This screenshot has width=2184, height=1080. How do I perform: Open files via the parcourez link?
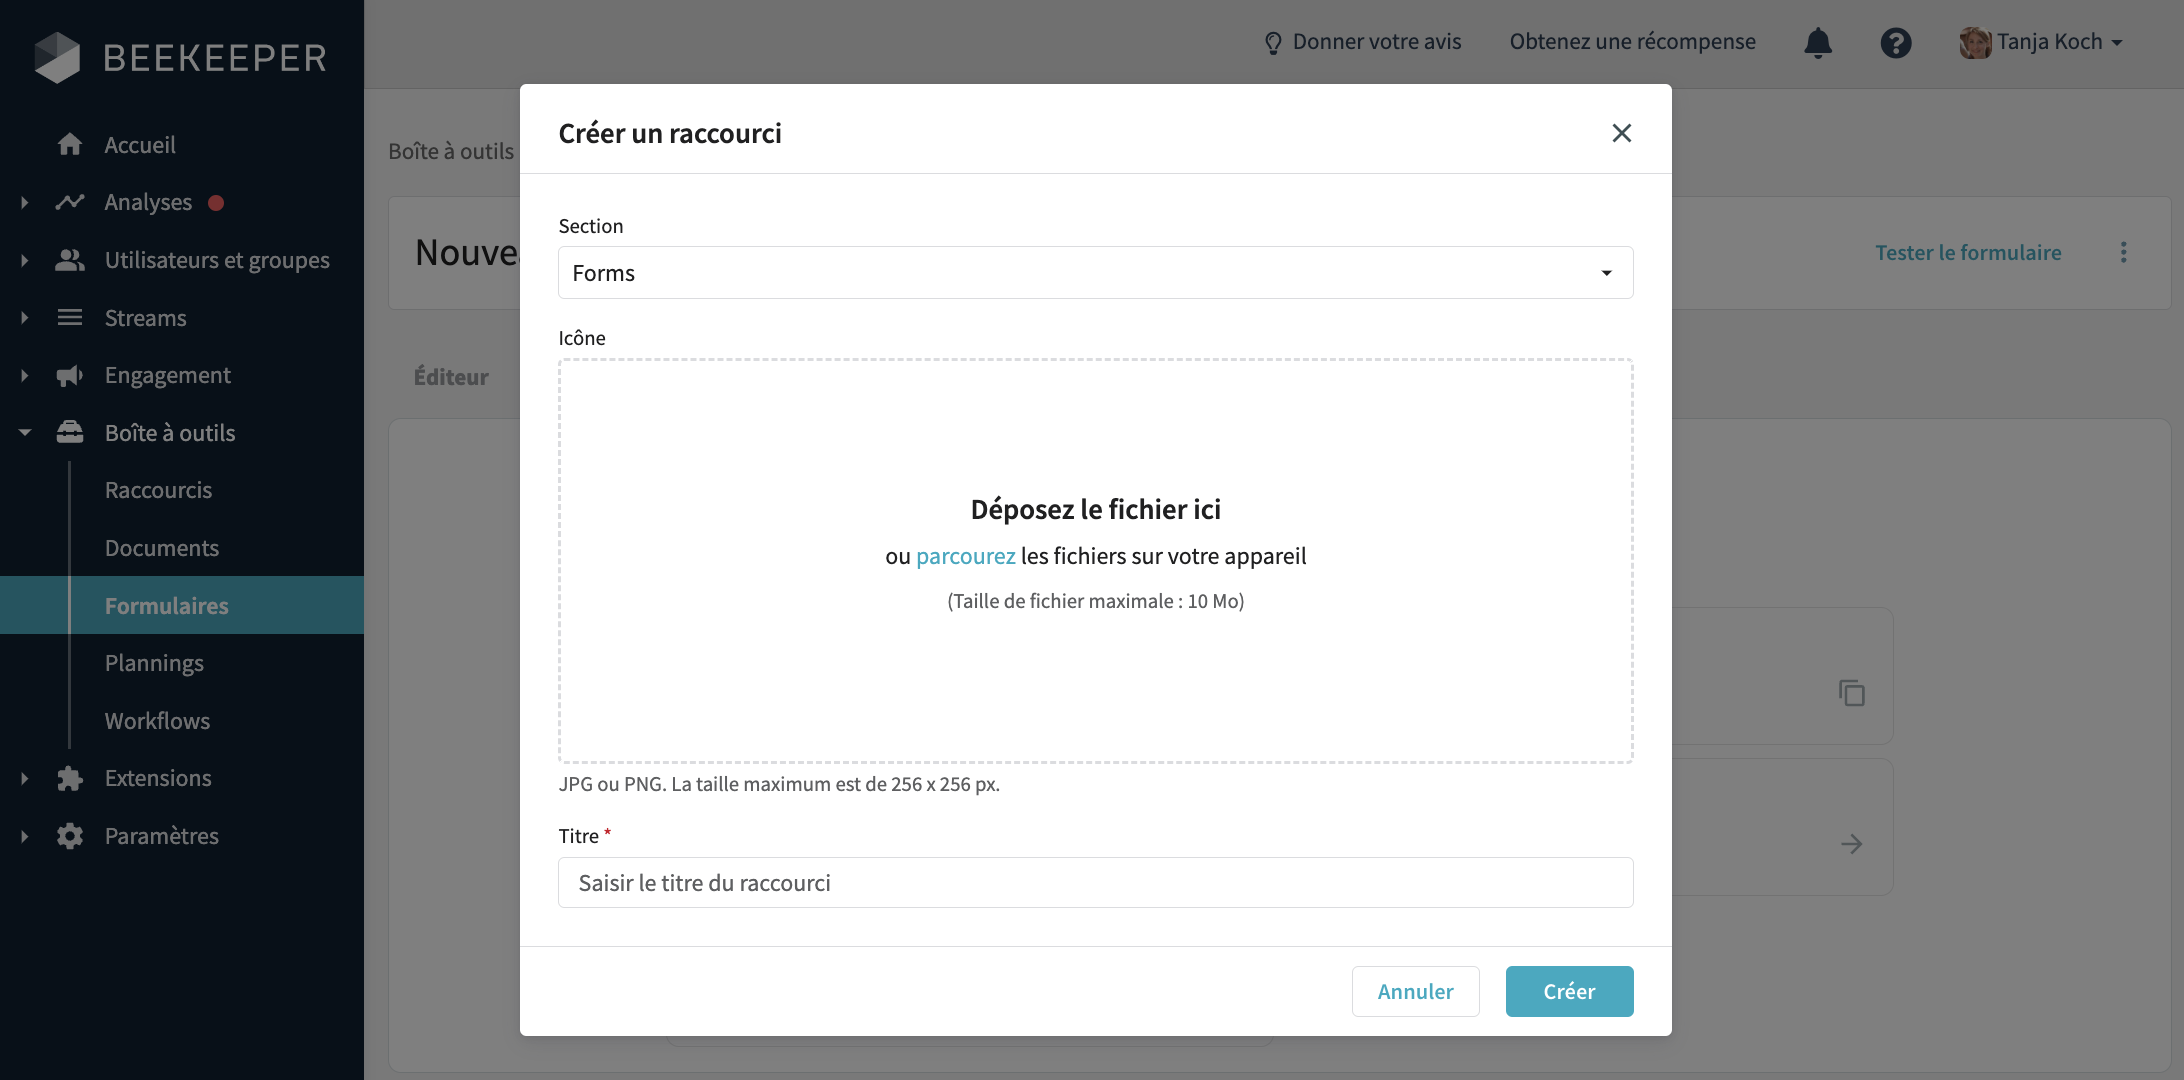point(964,555)
